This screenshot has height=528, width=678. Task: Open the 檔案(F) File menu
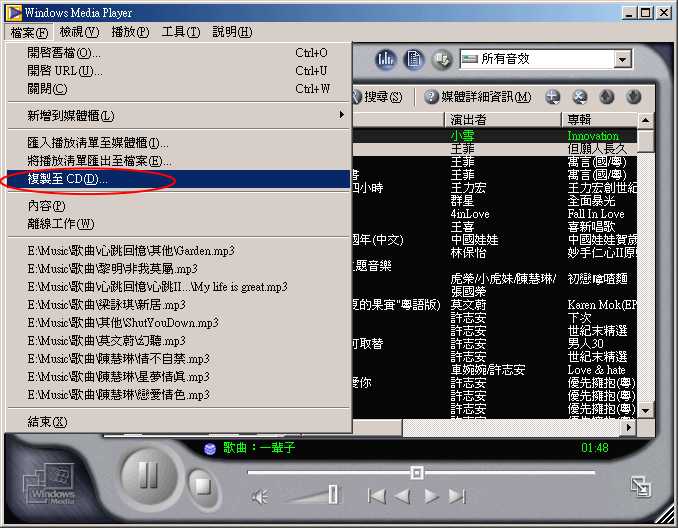29,32
